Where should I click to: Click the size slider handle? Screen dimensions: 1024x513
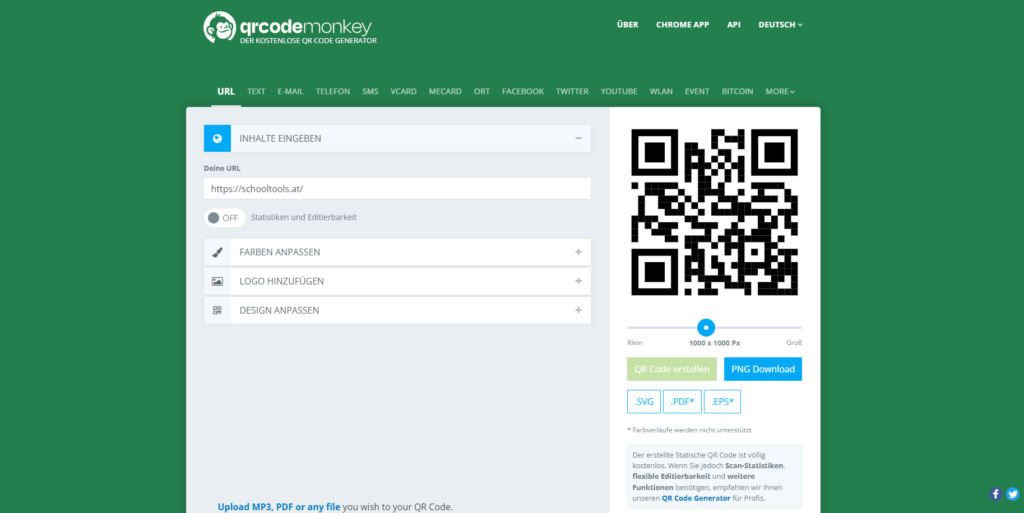tap(706, 327)
